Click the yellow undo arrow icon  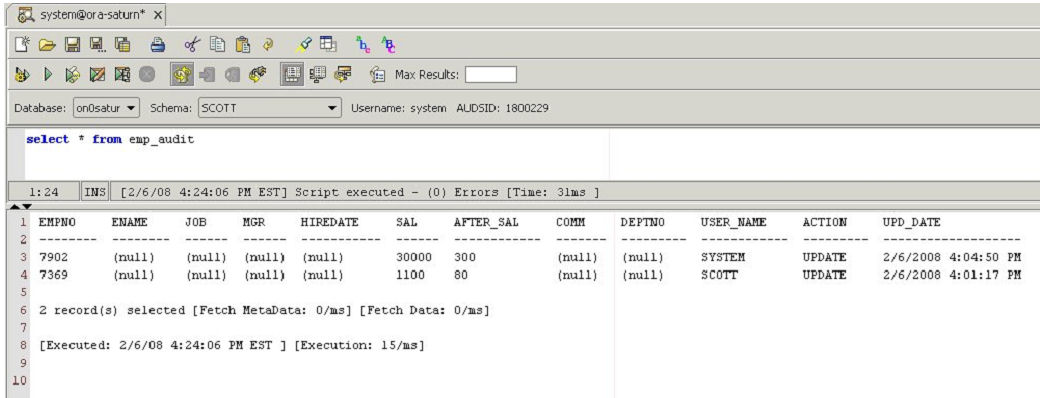tap(267, 45)
